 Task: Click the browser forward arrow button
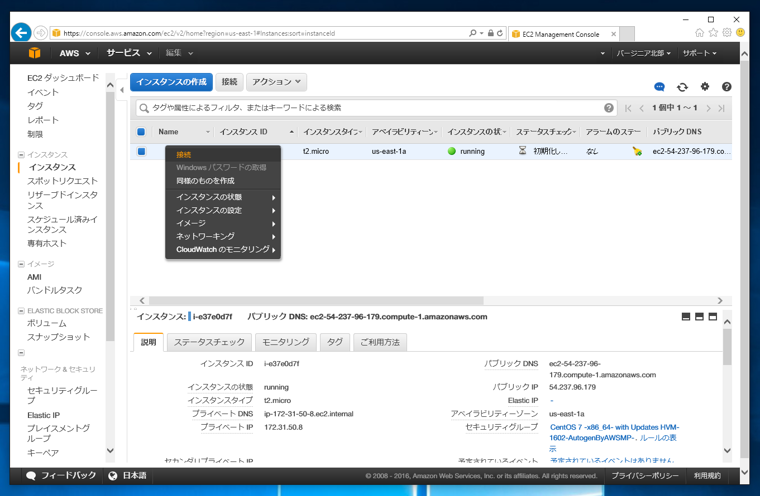[x=41, y=33]
